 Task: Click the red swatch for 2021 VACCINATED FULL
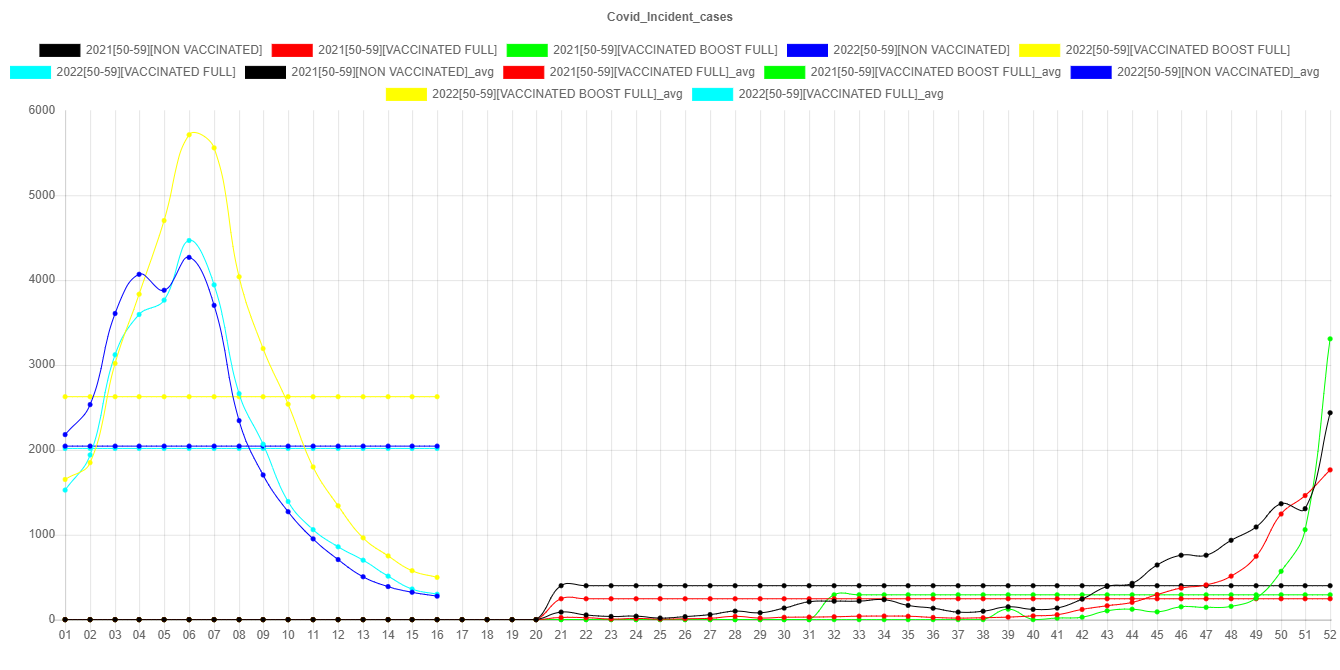tap(292, 50)
